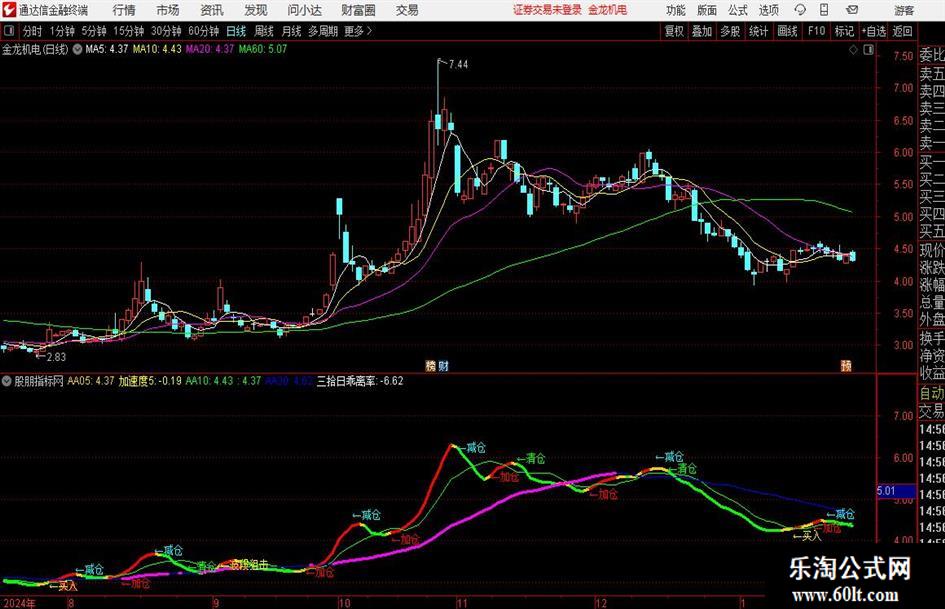Screen dimensions: 945x609
Task: Click the F10 company info button
Action: click(x=817, y=31)
